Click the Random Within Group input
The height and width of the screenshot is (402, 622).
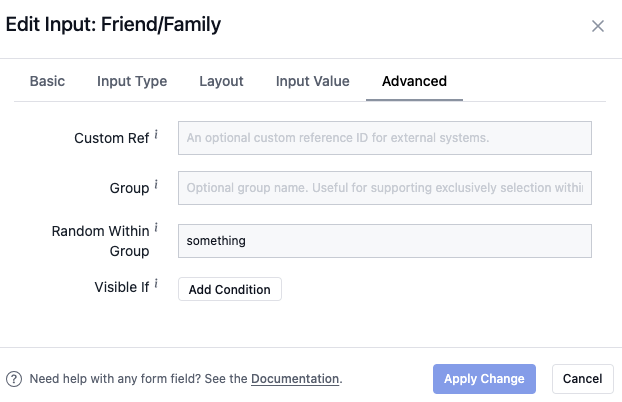tap(384, 240)
